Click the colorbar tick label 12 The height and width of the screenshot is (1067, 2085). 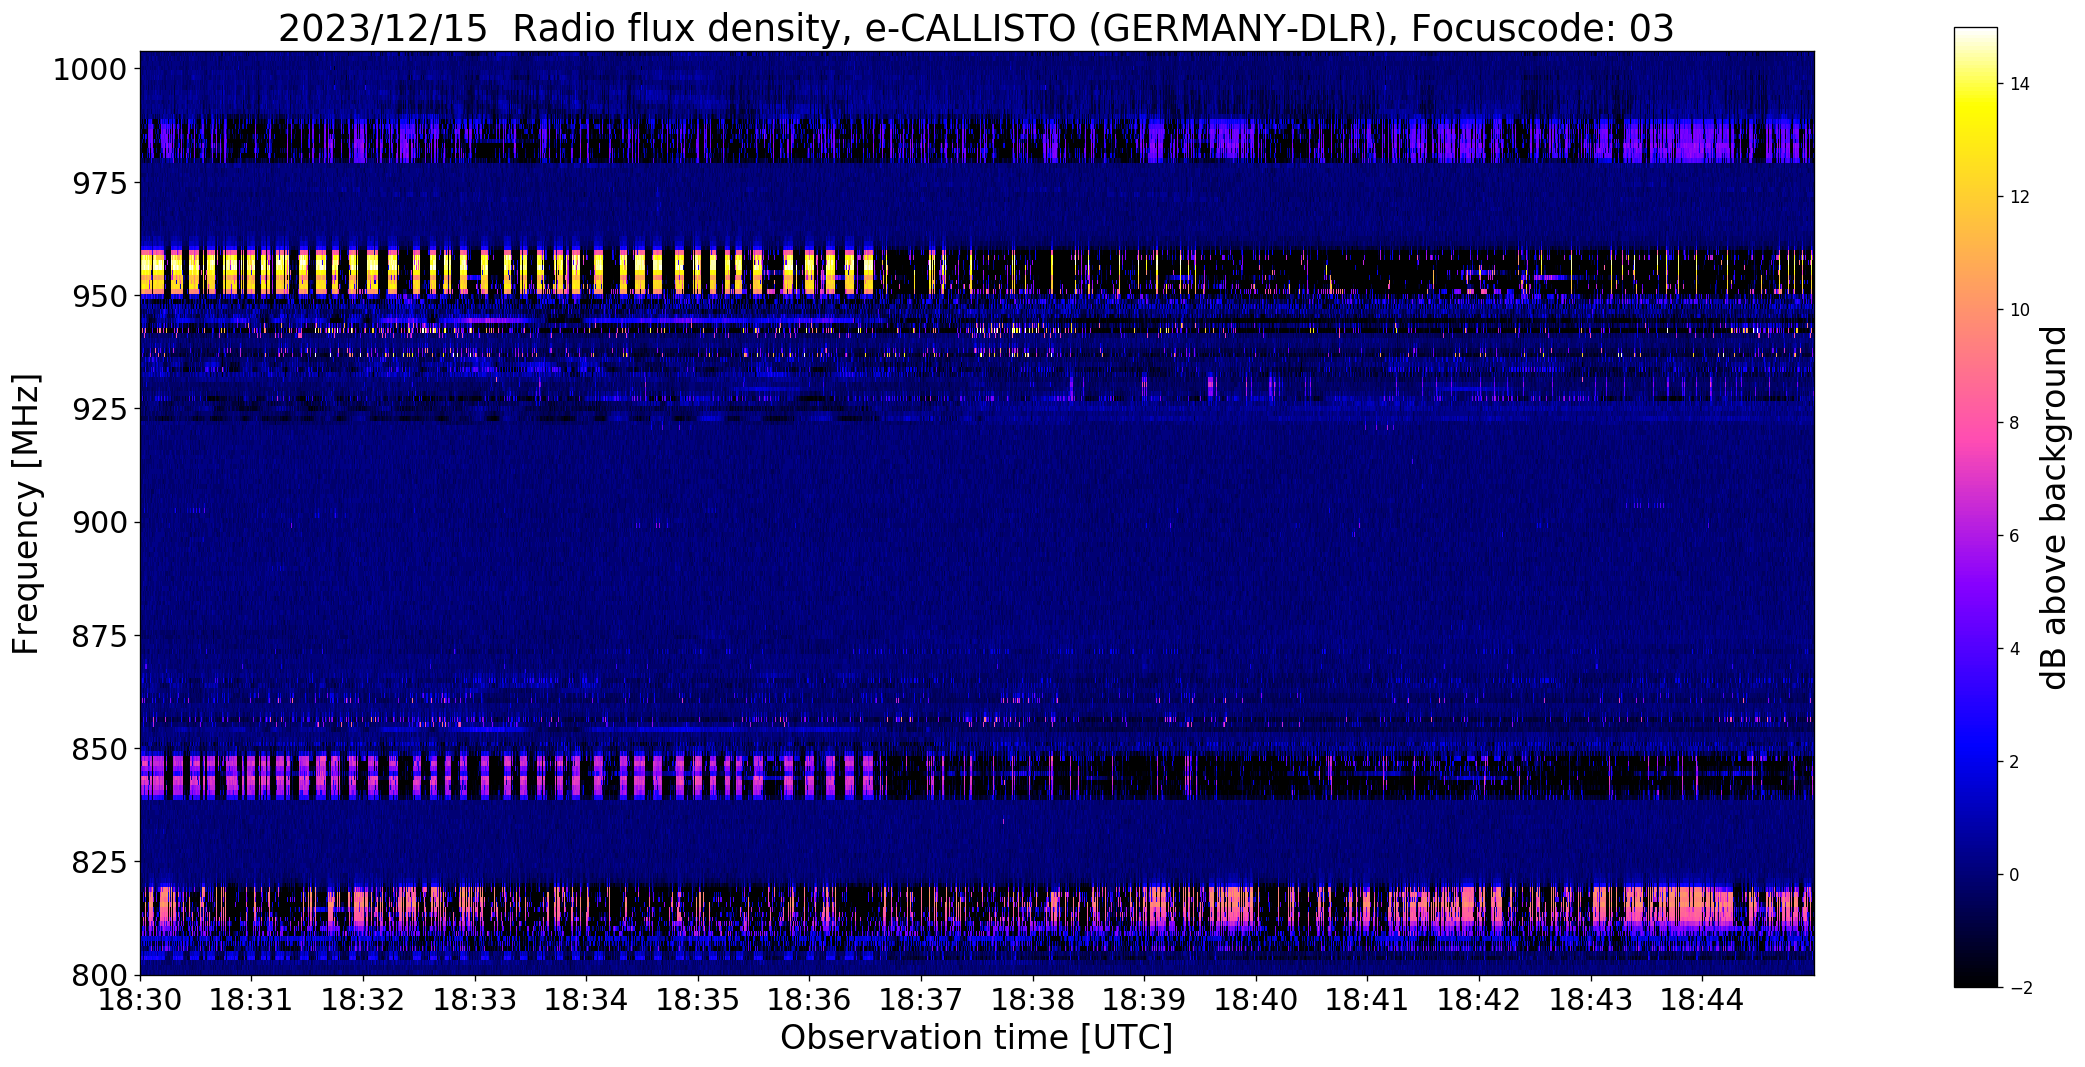pos(2020,197)
